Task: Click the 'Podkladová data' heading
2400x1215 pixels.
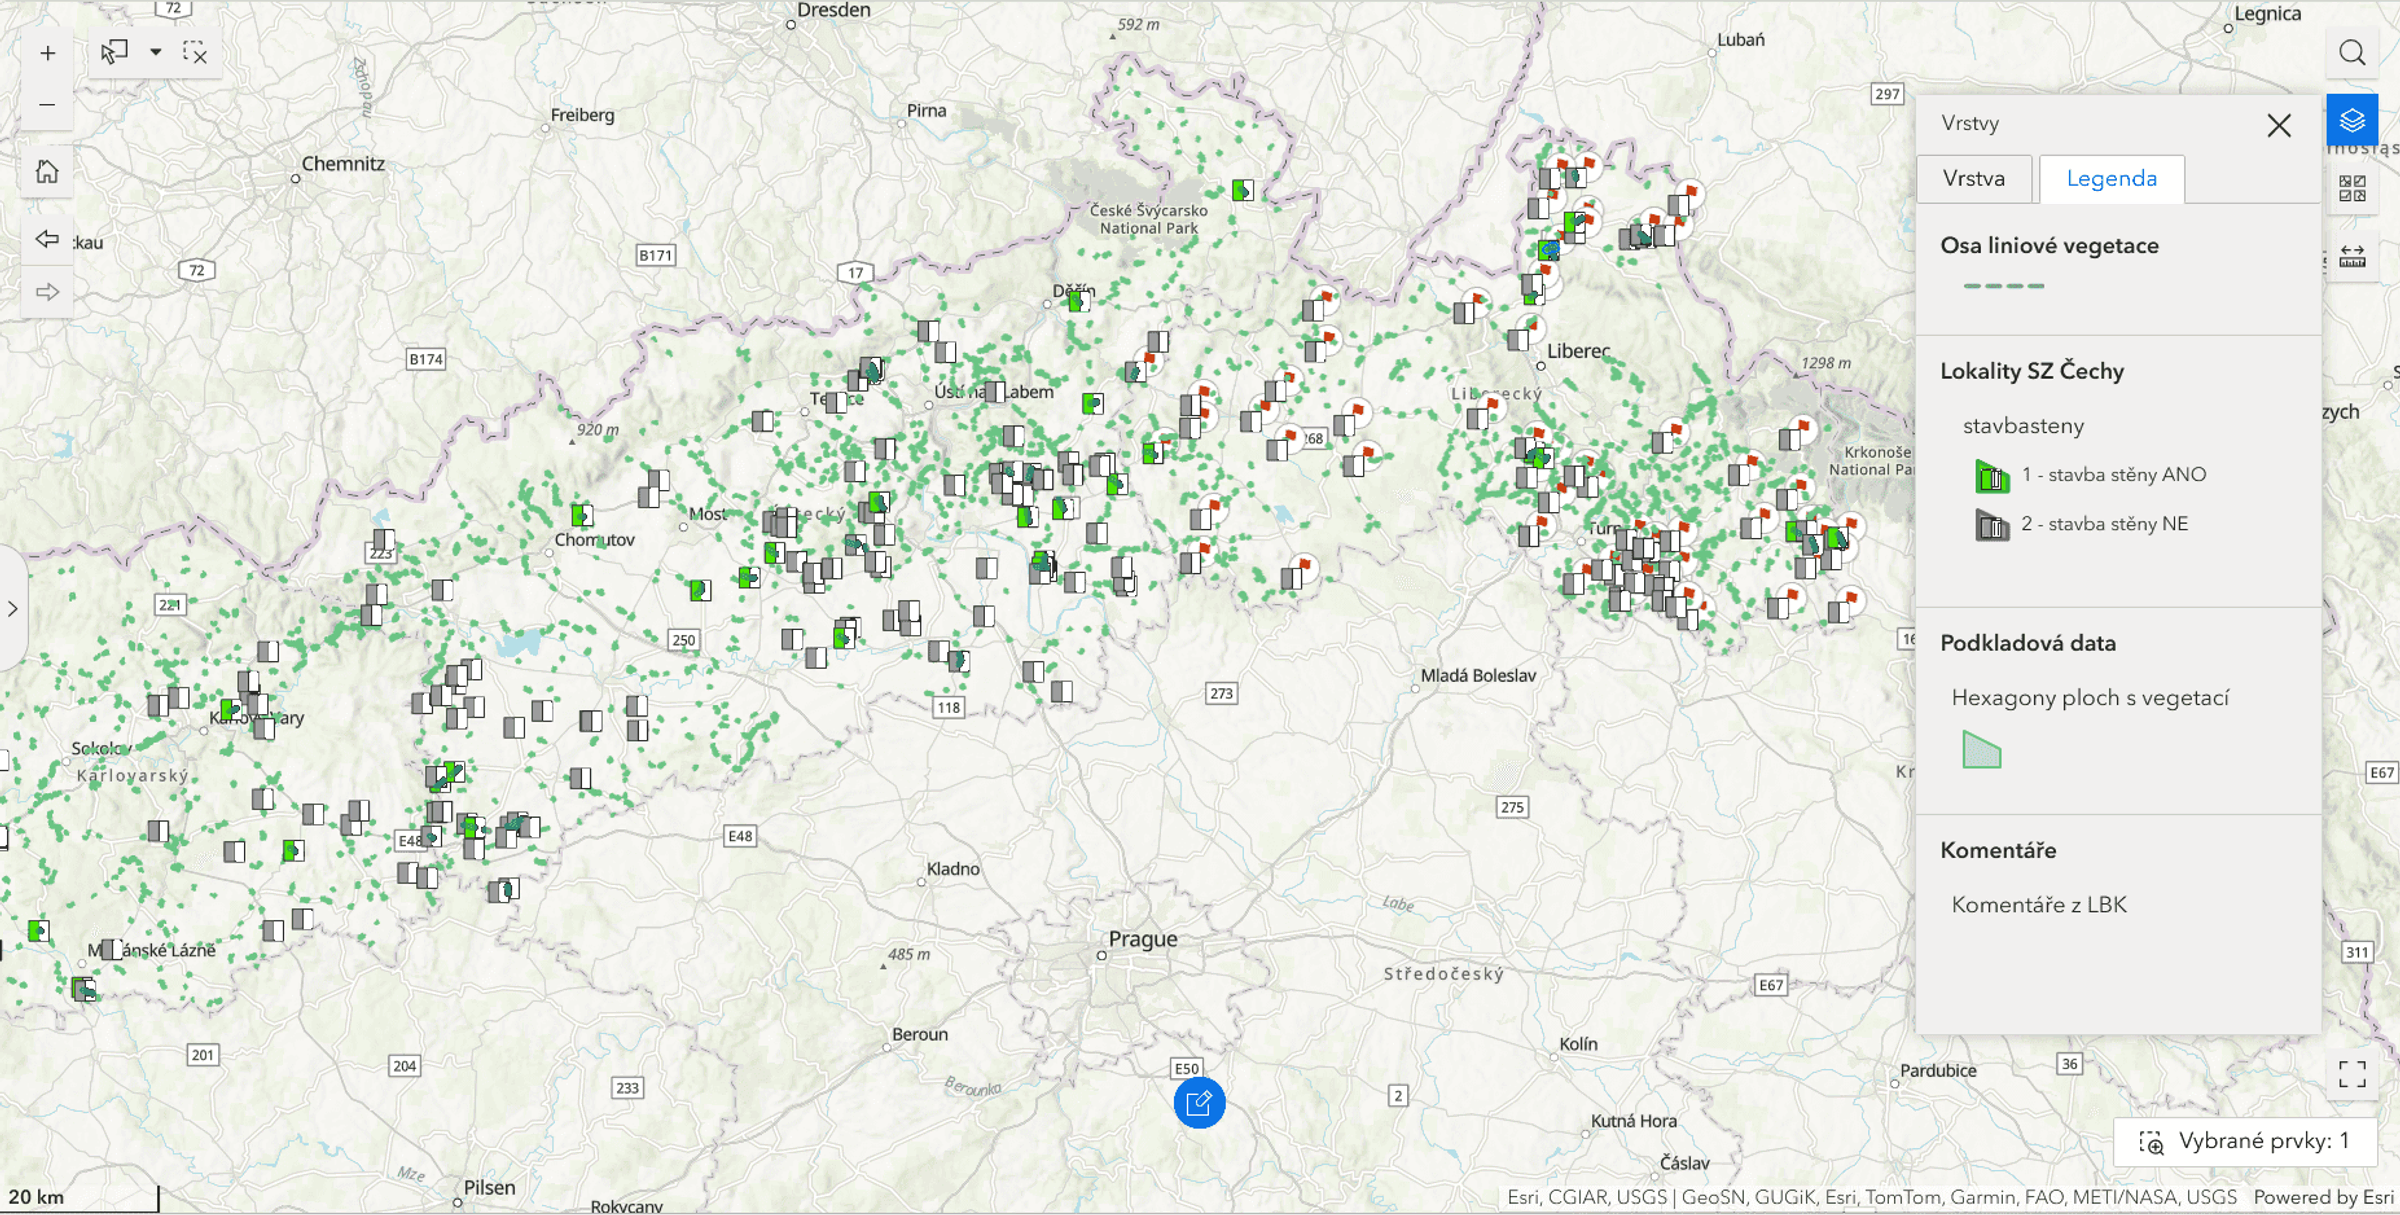Action: tap(2028, 643)
